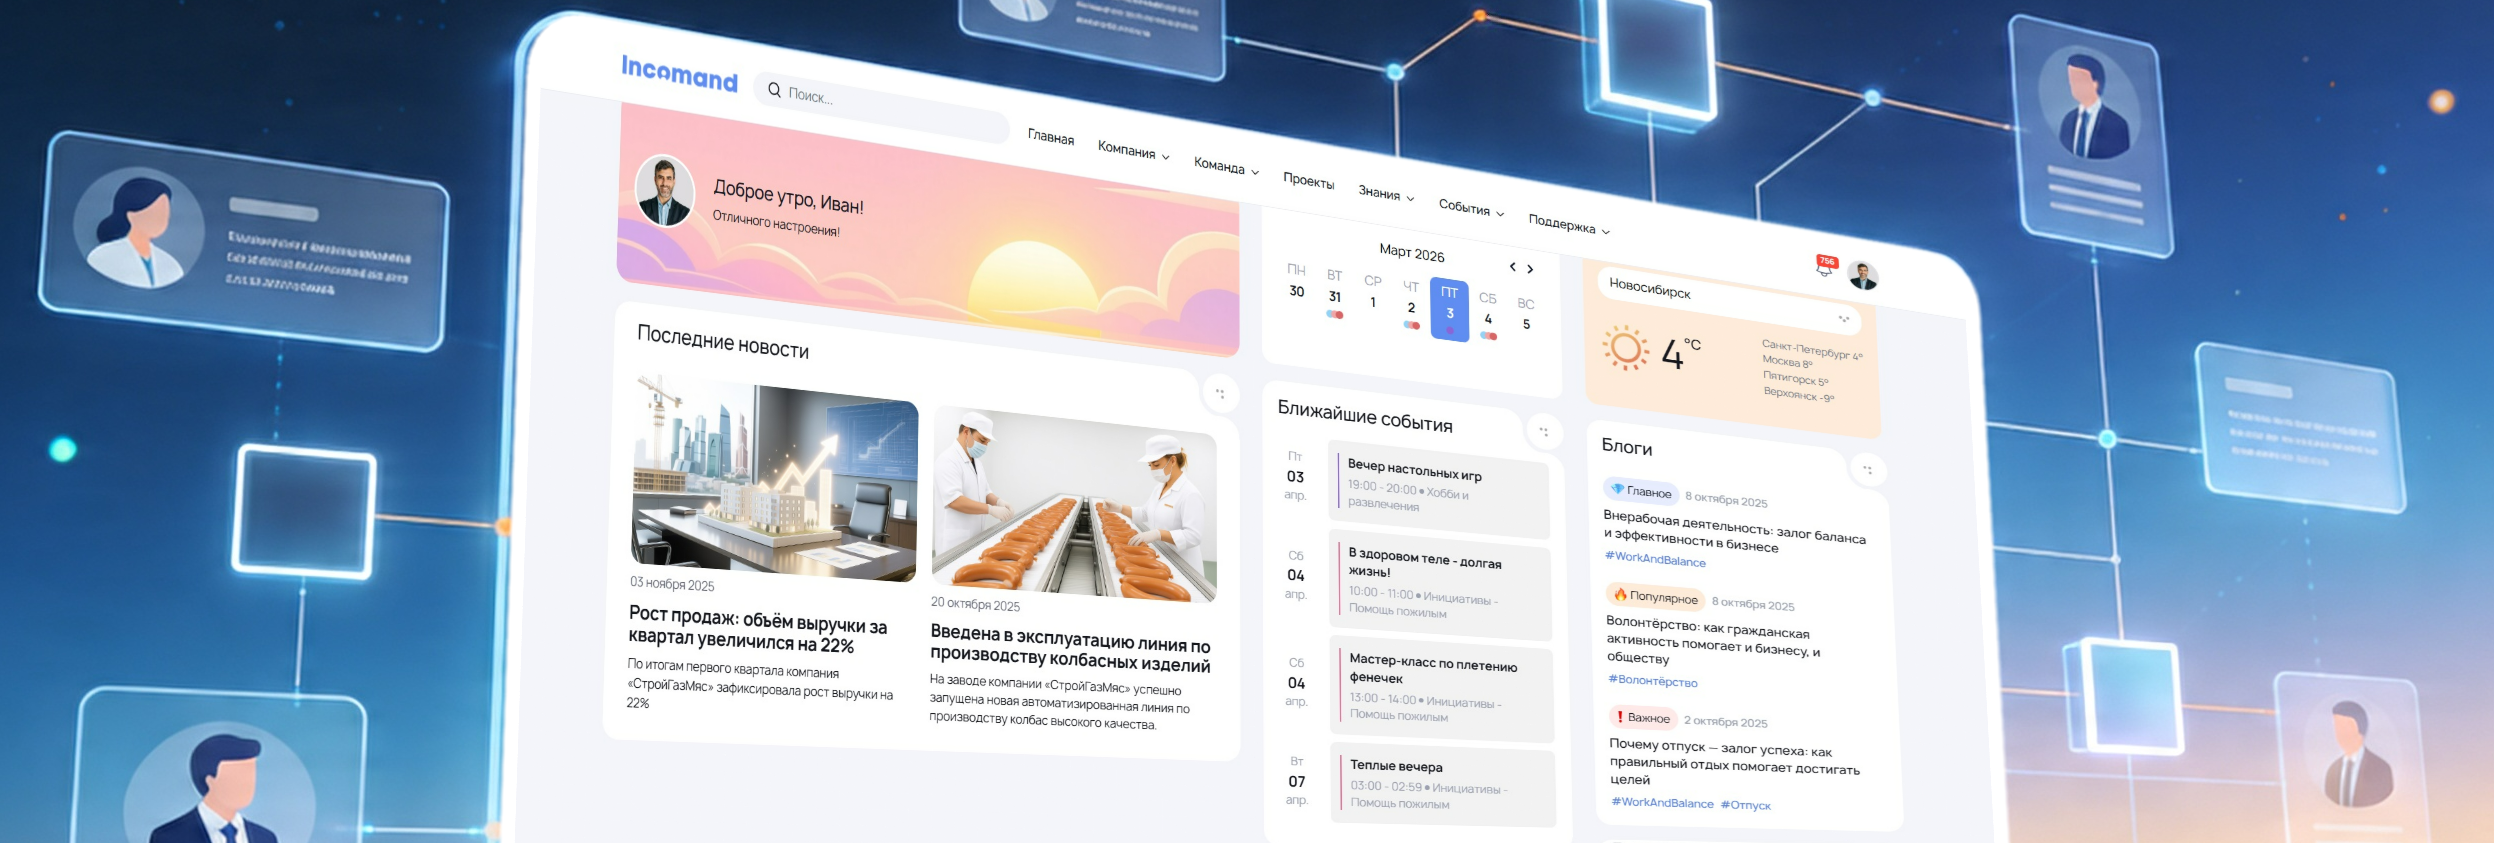The height and width of the screenshot is (843, 2494).
Task: Go to previous week in calendar
Action: click(1512, 266)
